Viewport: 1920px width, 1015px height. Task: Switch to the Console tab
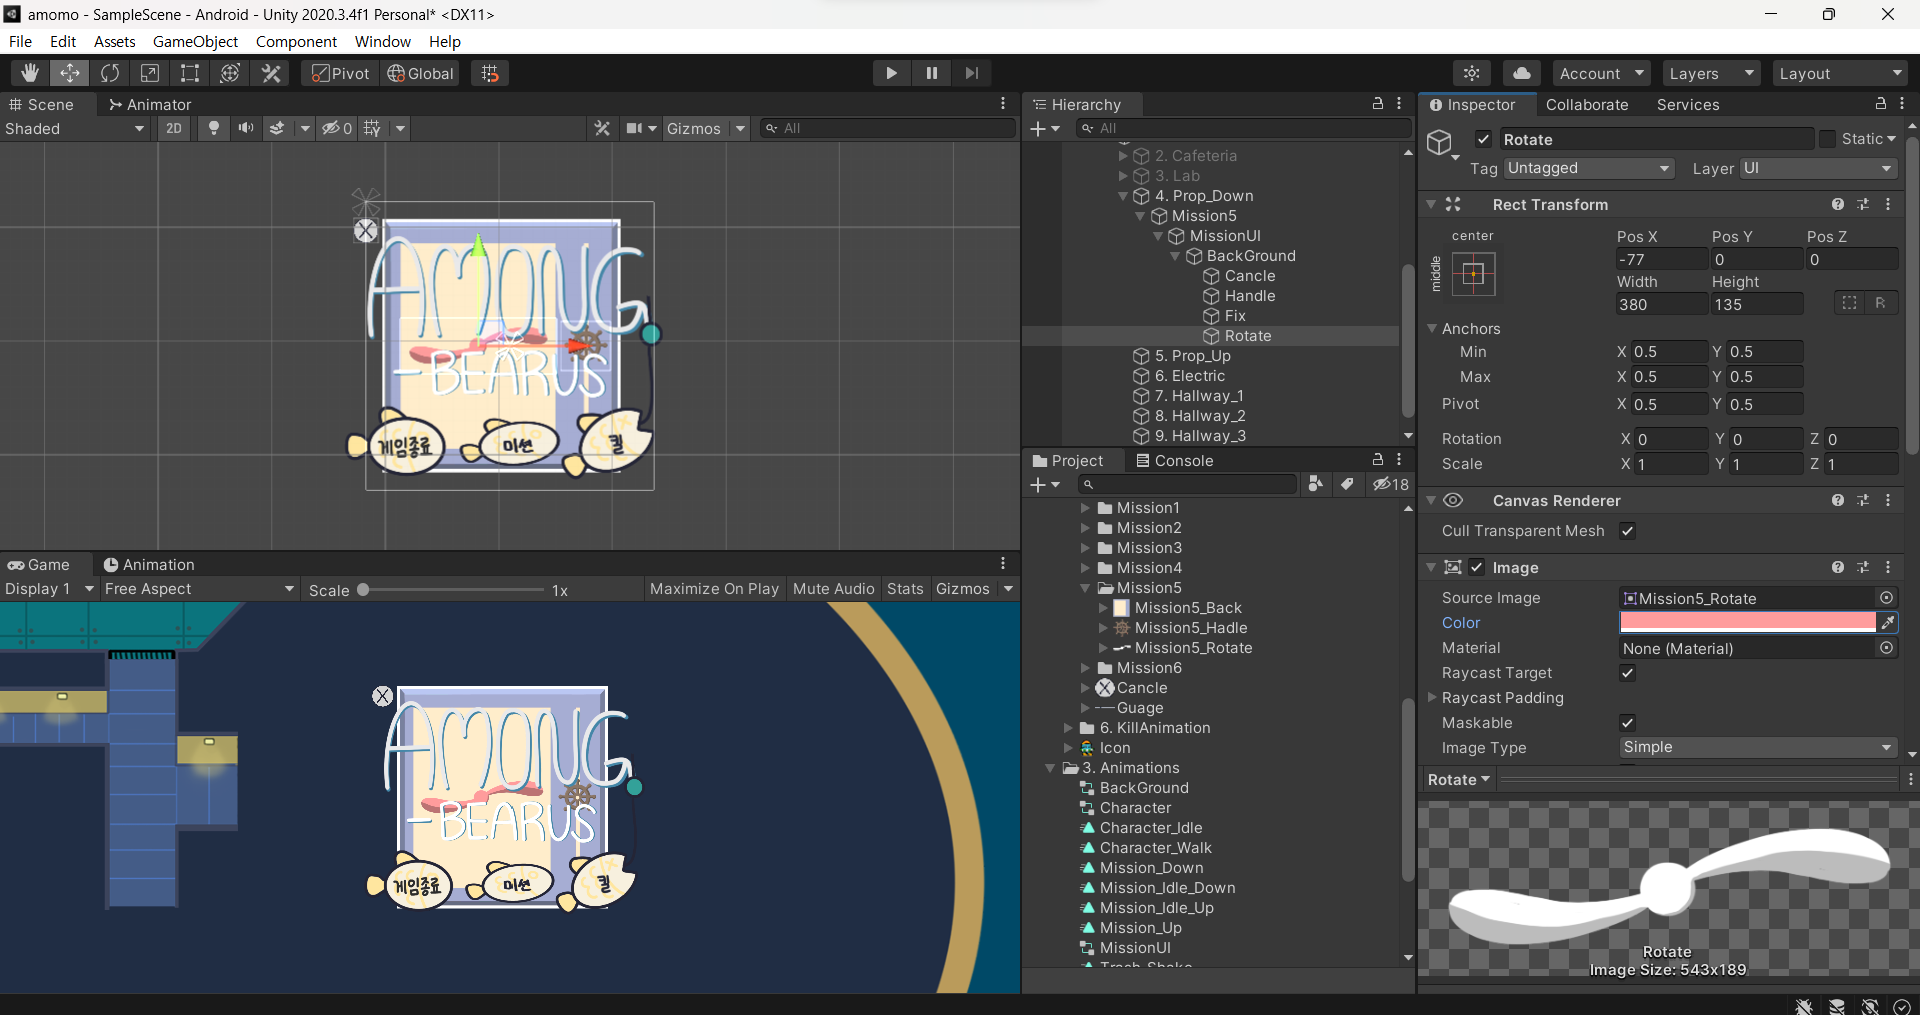click(1174, 460)
